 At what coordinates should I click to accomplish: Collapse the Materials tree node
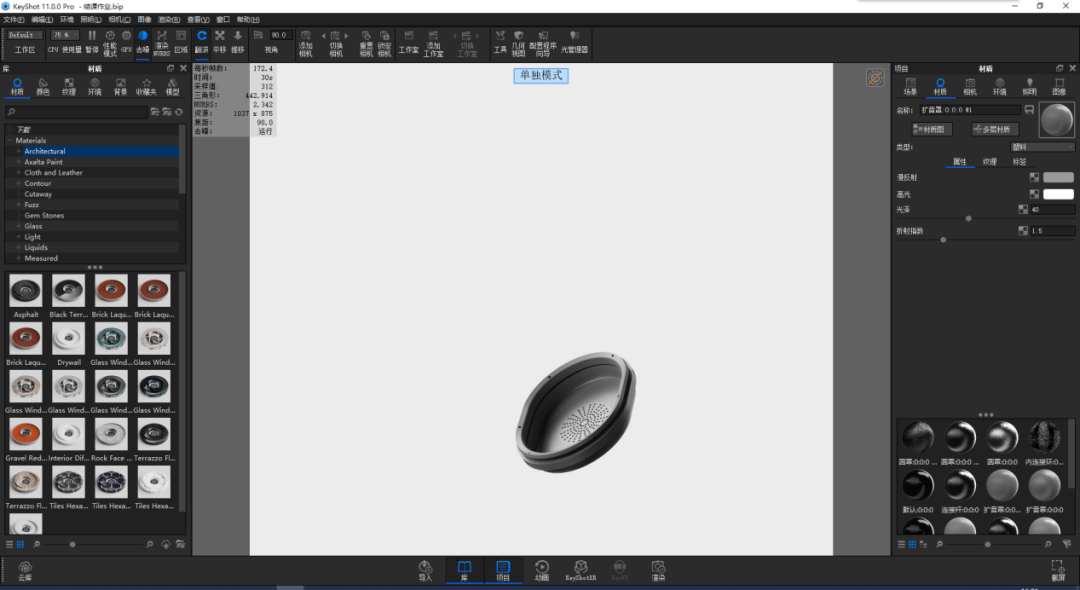coord(10,140)
